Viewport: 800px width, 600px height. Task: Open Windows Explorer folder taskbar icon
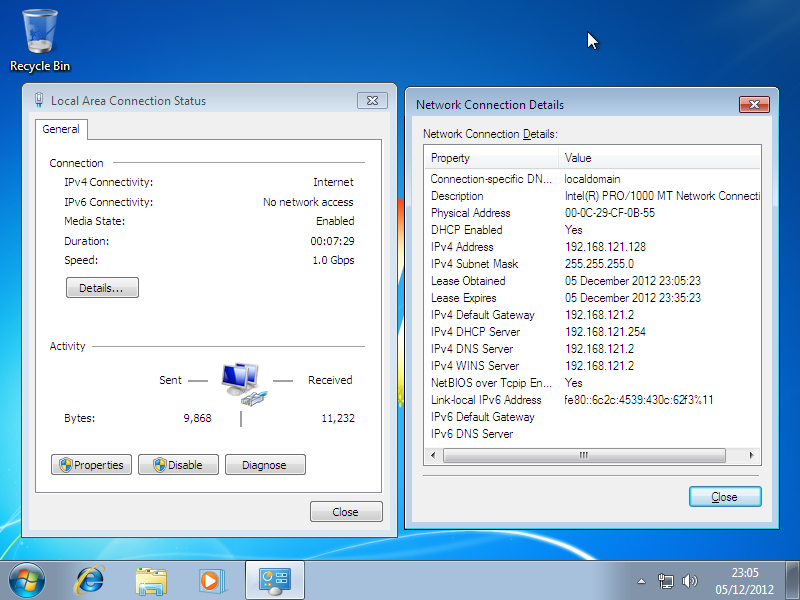151,579
